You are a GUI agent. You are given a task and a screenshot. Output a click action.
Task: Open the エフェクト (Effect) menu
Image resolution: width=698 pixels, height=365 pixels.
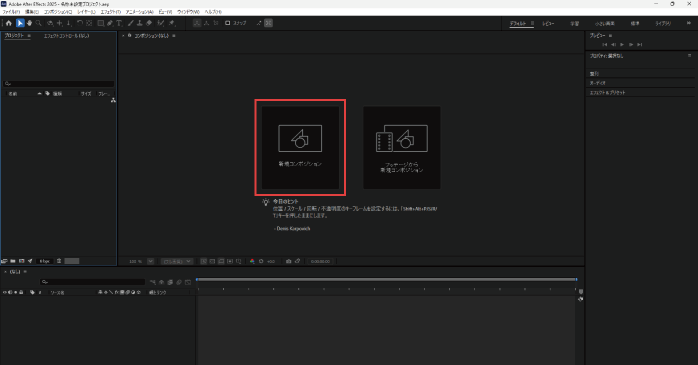110,12
